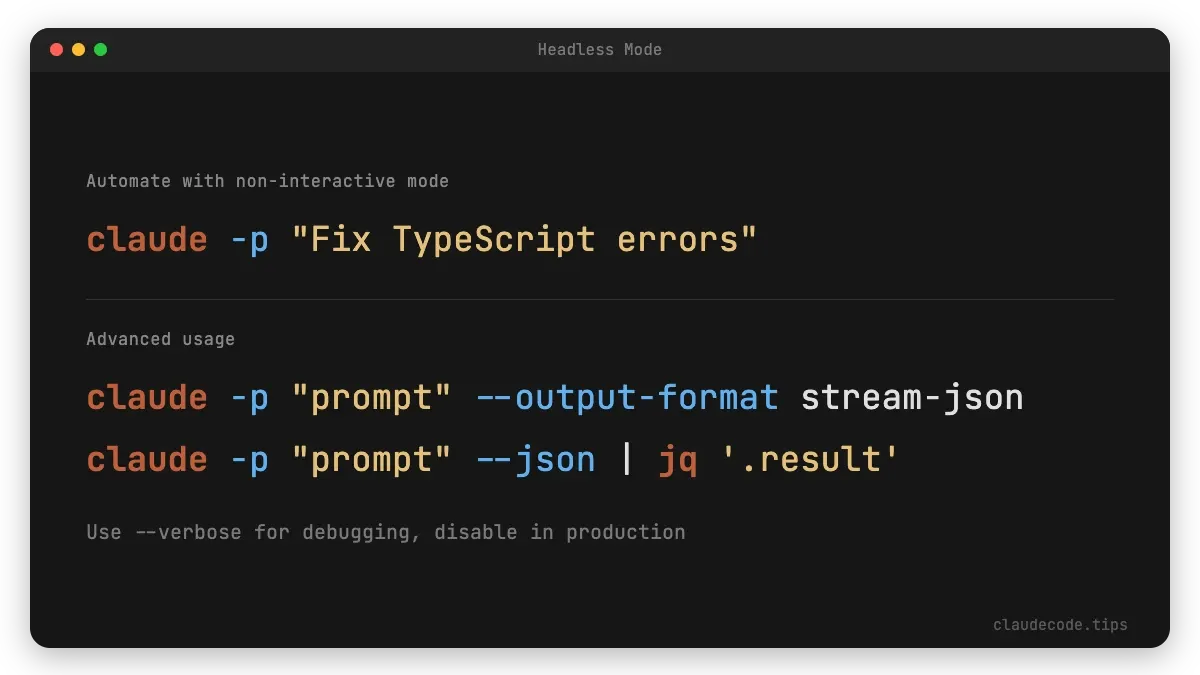Click the "Fix TypeScript errors" string
This screenshot has width=1200, height=675.
[524, 240]
